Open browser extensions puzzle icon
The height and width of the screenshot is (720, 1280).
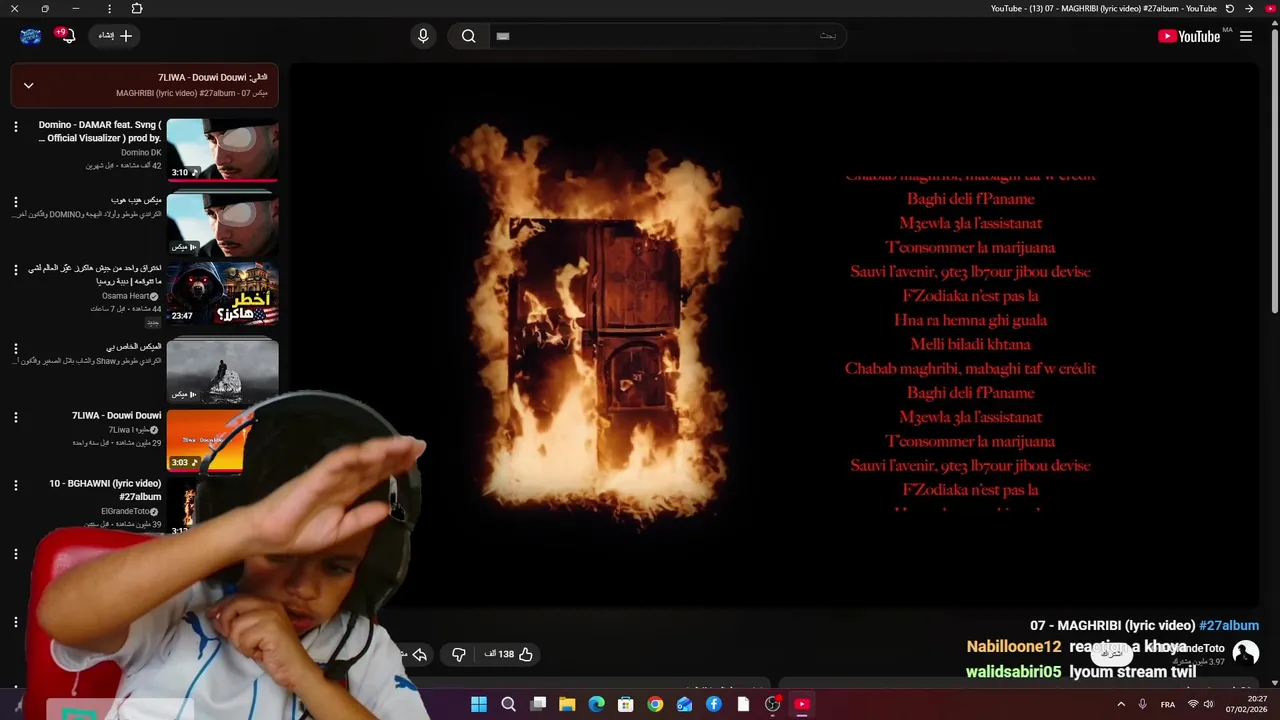pyautogui.click(x=137, y=8)
